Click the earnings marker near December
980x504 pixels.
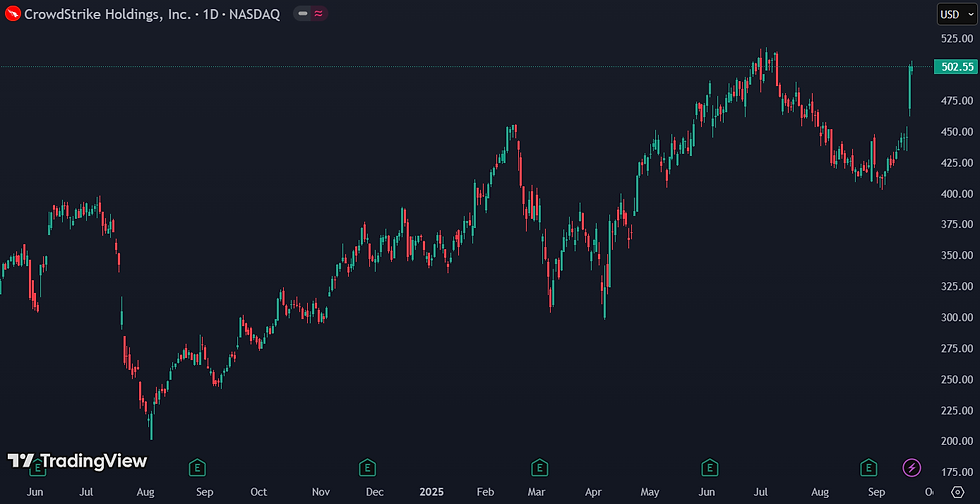tap(367, 467)
